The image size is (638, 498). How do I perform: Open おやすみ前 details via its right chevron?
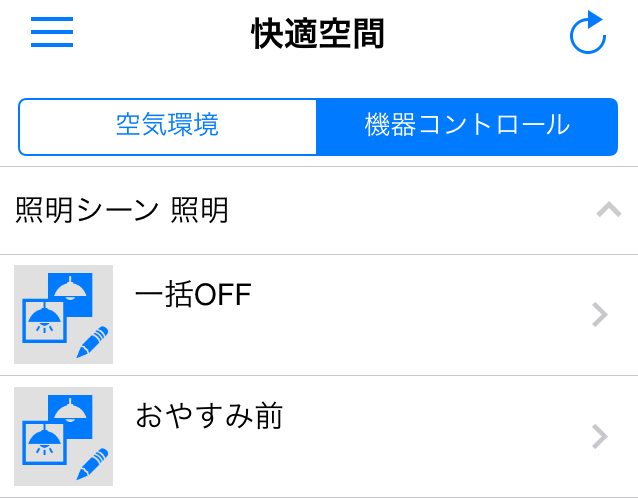pyautogui.click(x=600, y=437)
